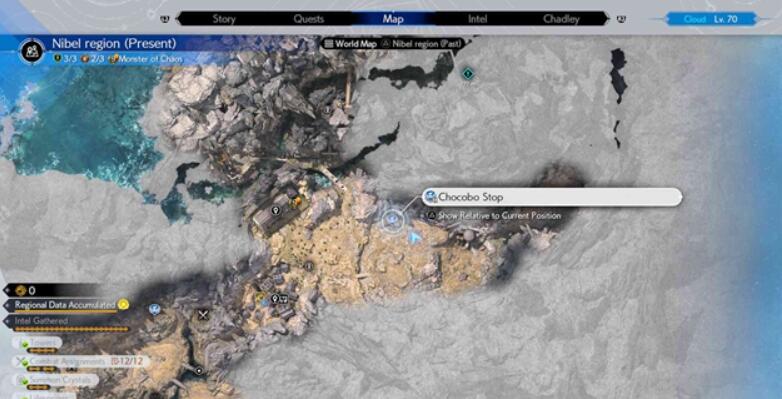Open the World Map button
Image resolution: width=782 pixels, height=399 pixels.
[350, 43]
